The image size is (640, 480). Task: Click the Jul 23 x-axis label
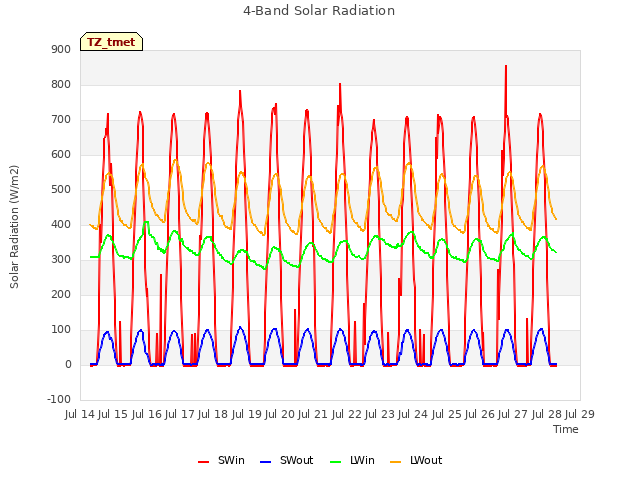click(380, 414)
